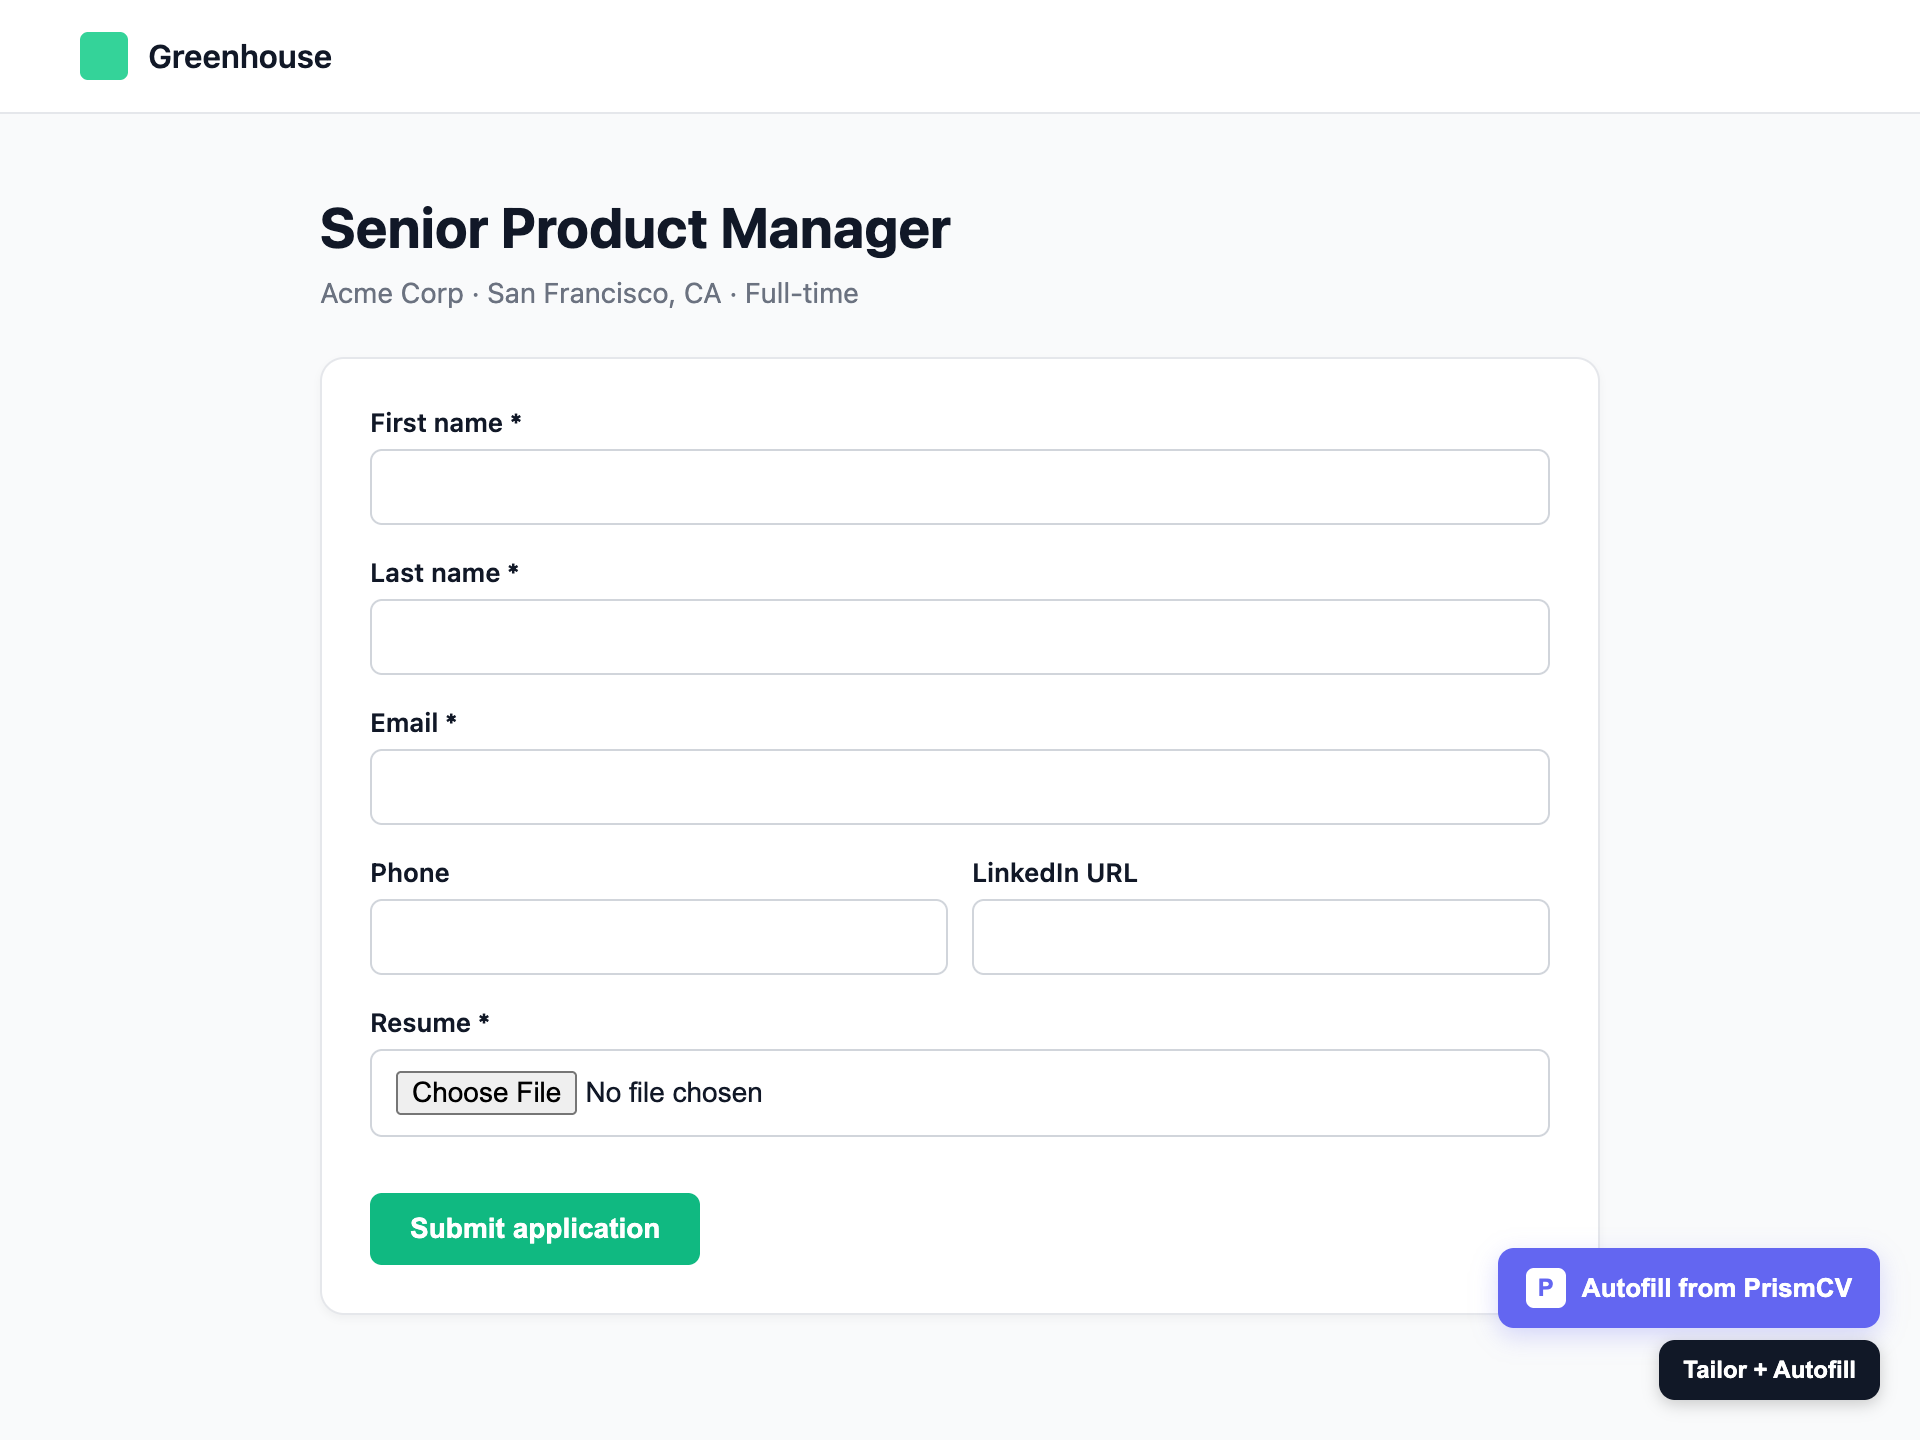Click the Greenhouse brand name in header
The width and height of the screenshot is (1920, 1440).
point(240,57)
